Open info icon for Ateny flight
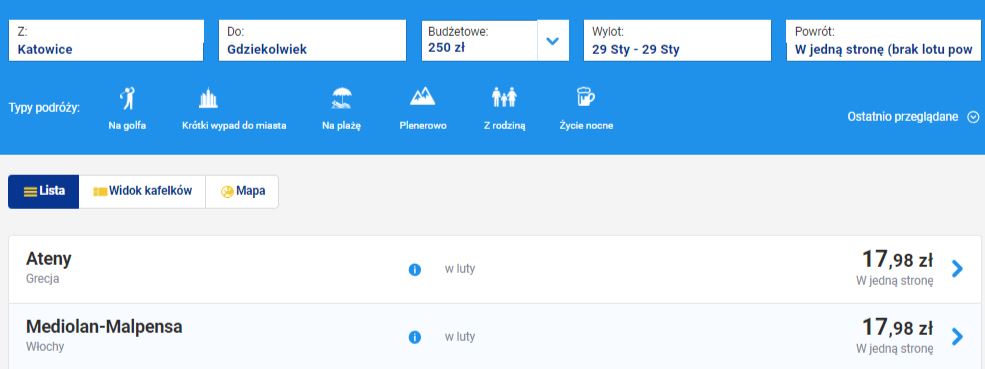This screenshot has width=985, height=369. point(415,270)
